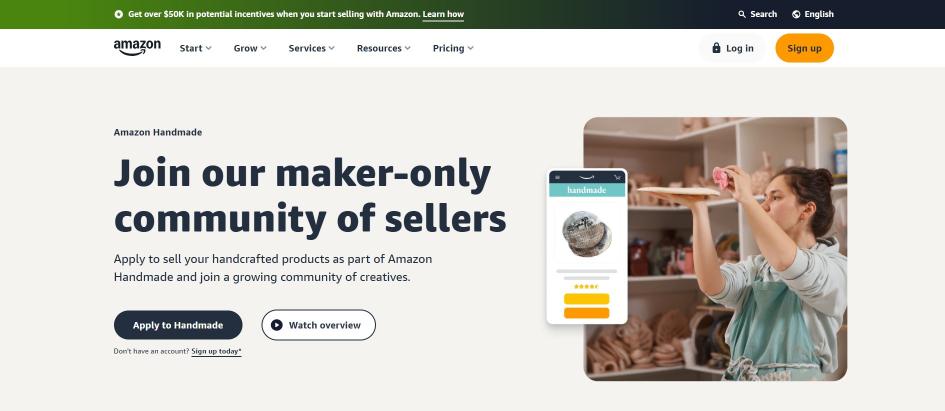Click the orange Sign up button
Viewport: 945px width, 411px height.
804,48
